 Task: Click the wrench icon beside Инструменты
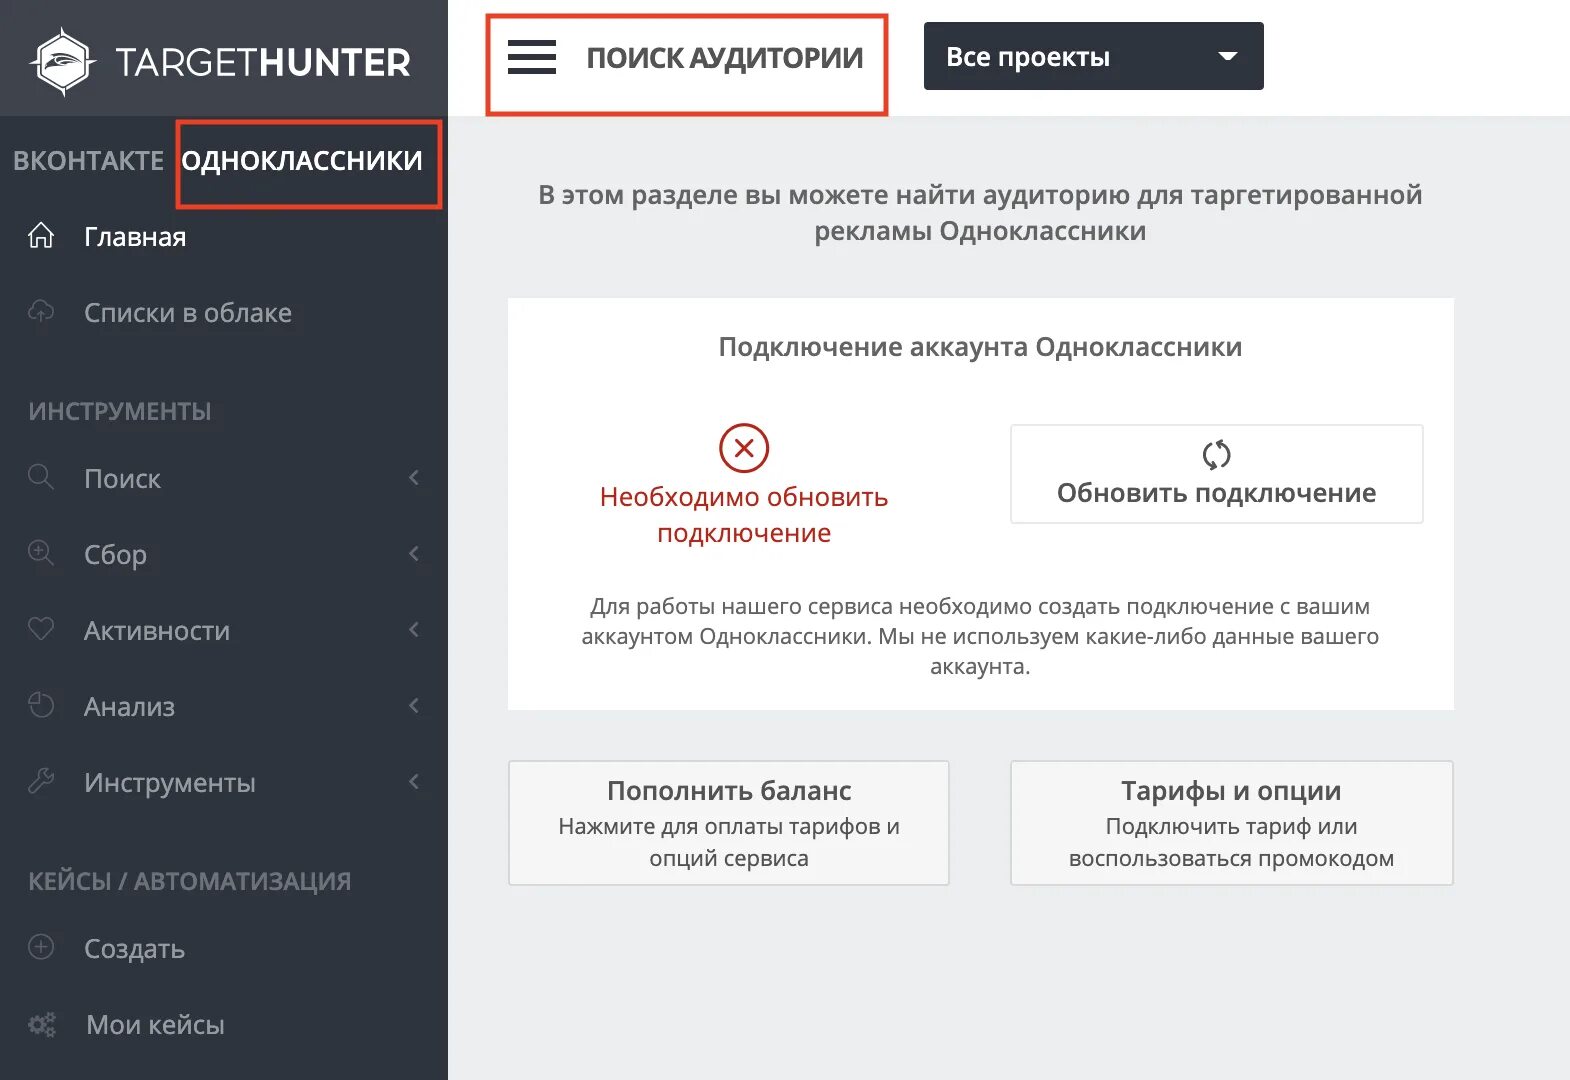click(41, 781)
